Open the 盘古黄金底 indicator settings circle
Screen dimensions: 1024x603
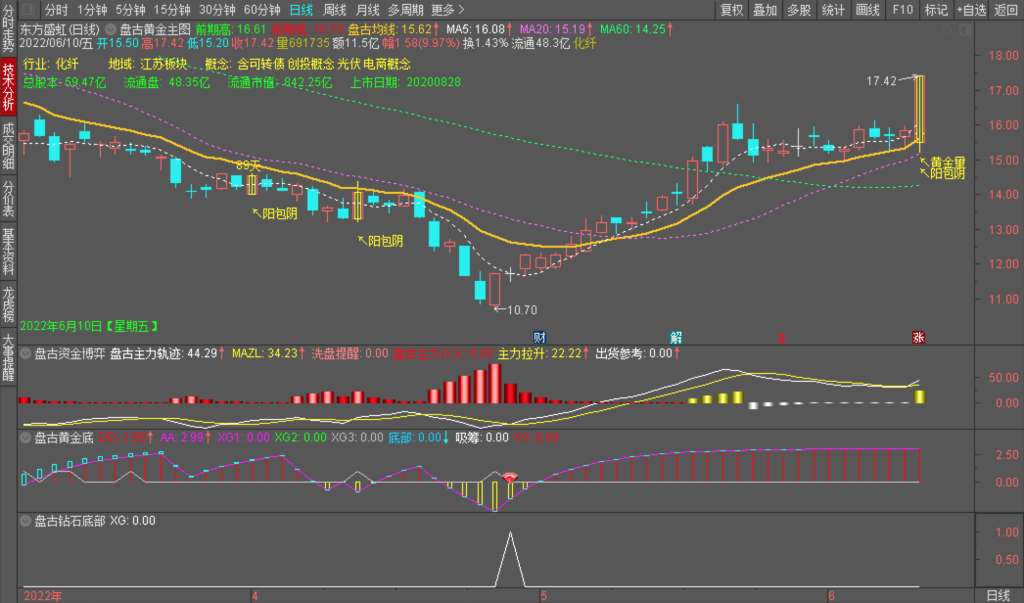click(26, 437)
